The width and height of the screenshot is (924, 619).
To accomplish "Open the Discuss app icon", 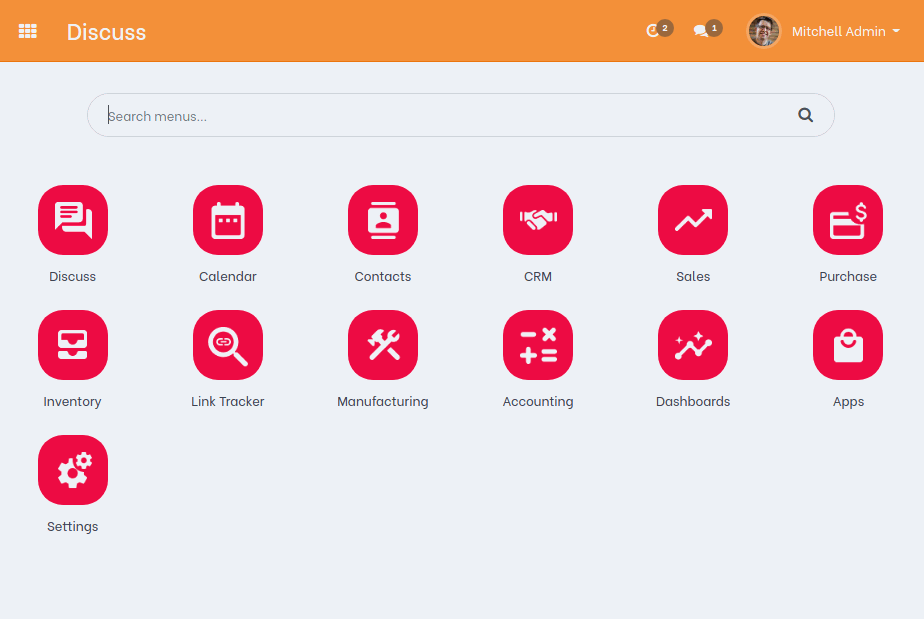I will (73, 220).
